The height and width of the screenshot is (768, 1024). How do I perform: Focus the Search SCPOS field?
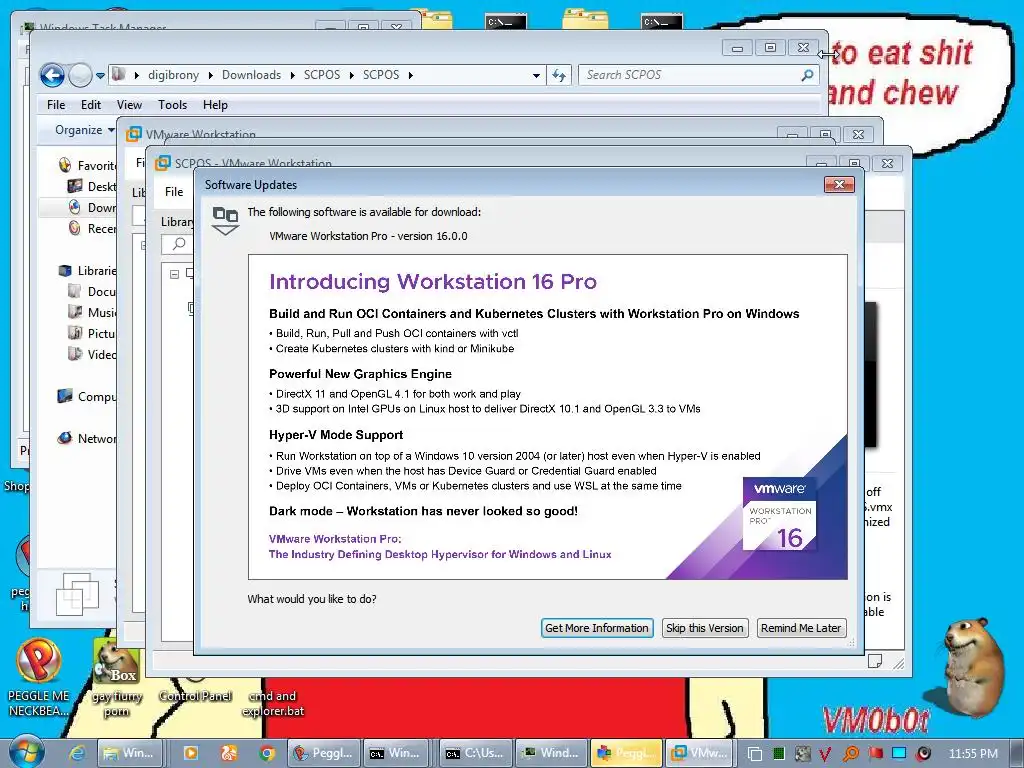pos(689,75)
